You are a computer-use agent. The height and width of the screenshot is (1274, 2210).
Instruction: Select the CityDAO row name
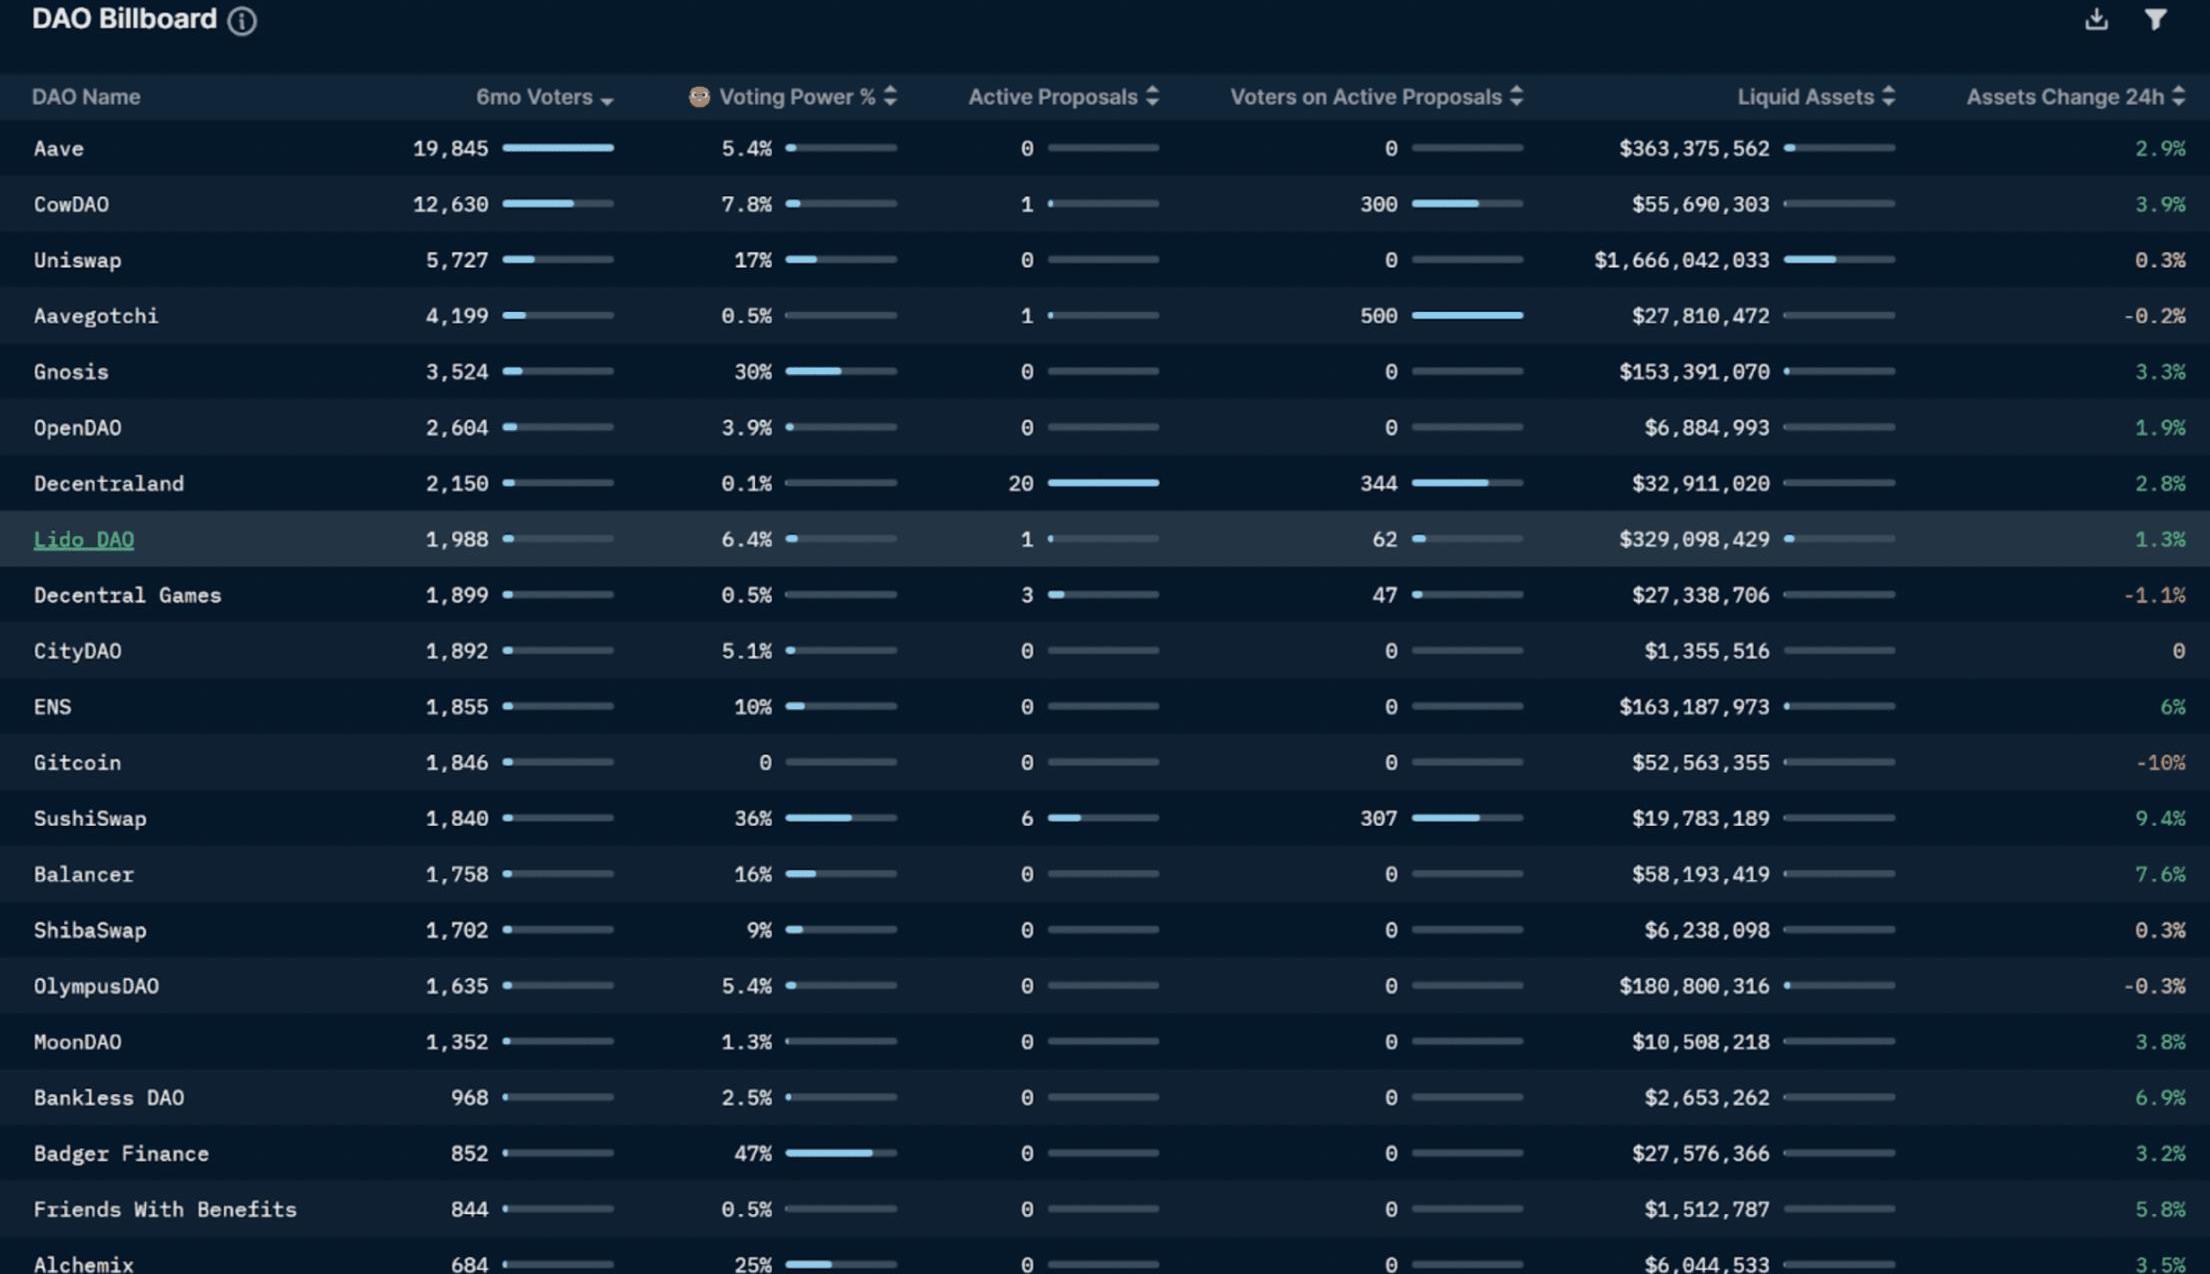point(77,651)
